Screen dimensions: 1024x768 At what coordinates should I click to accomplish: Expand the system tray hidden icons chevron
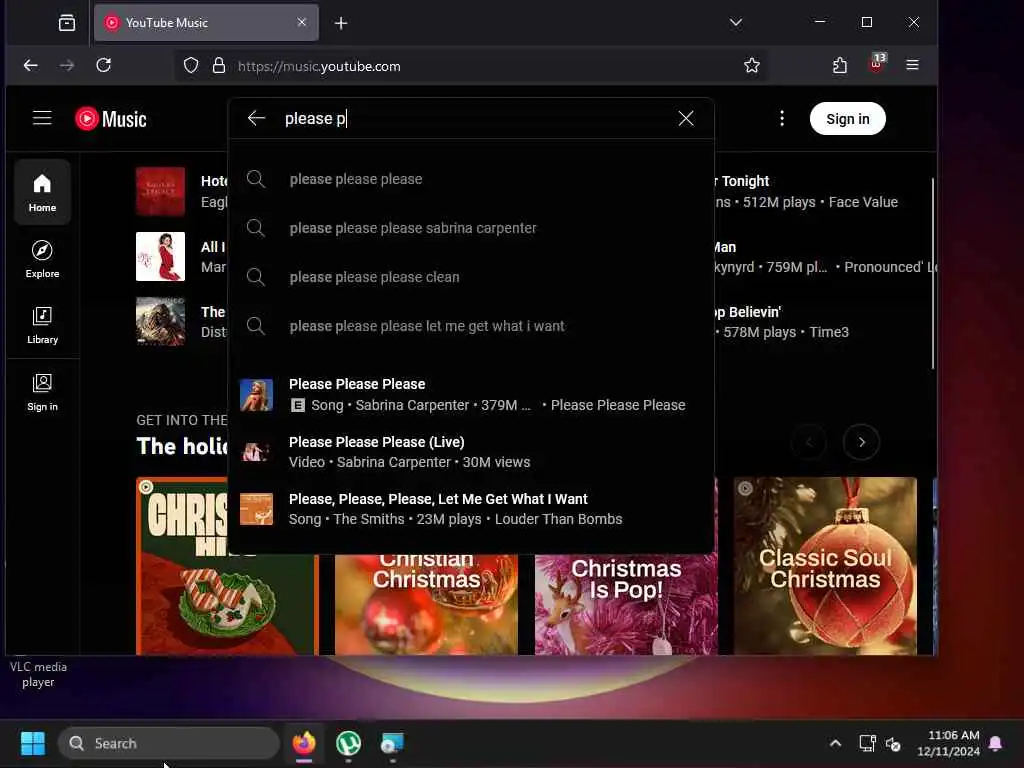[835, 743]
